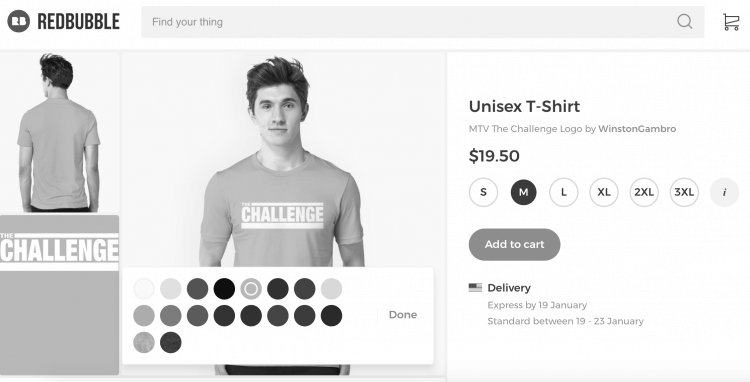Click Add to cart button
This screenshot has height=382, width=750.
tap(514, 244)
